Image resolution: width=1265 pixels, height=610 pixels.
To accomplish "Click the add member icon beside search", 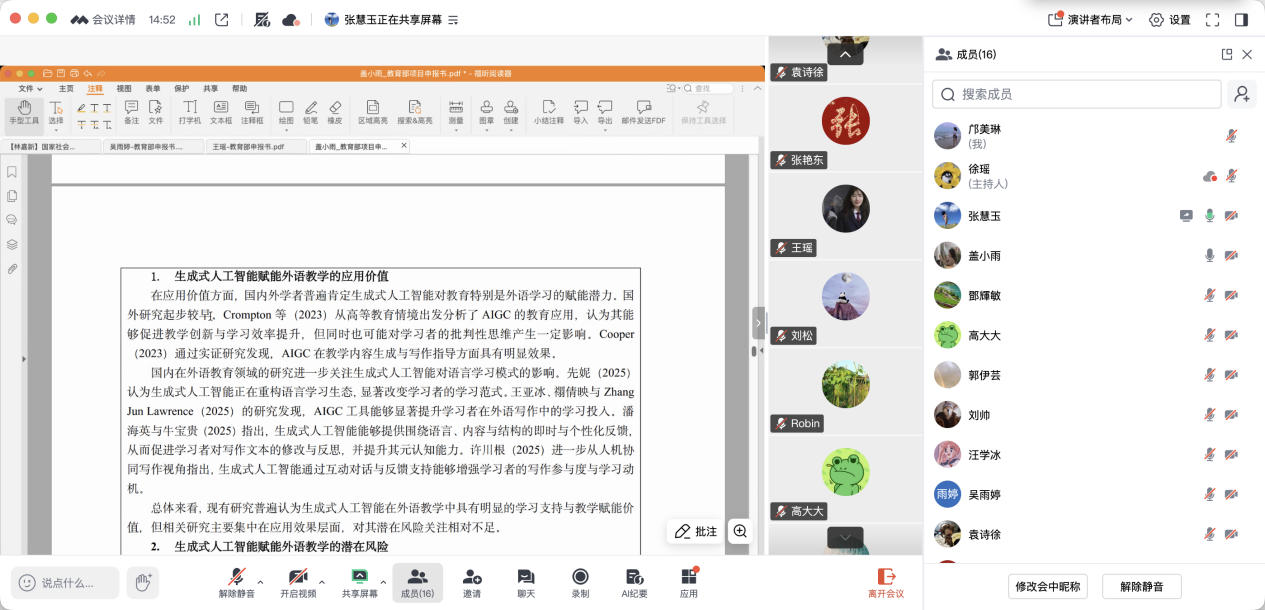I will click(1242, 94).
